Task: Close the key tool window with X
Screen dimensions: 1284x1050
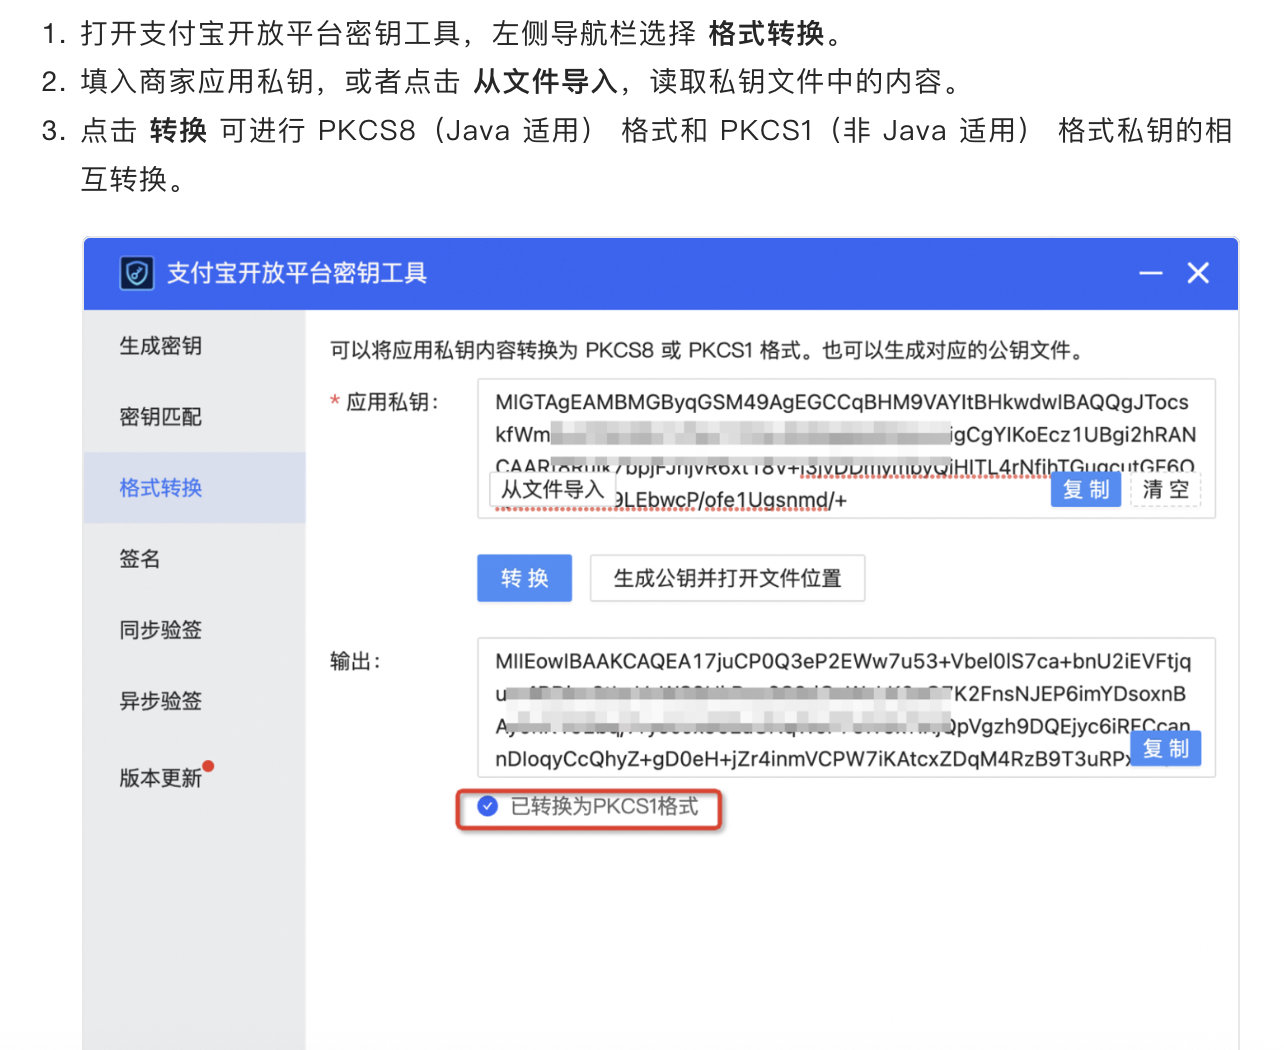Action: point(1198,273)
